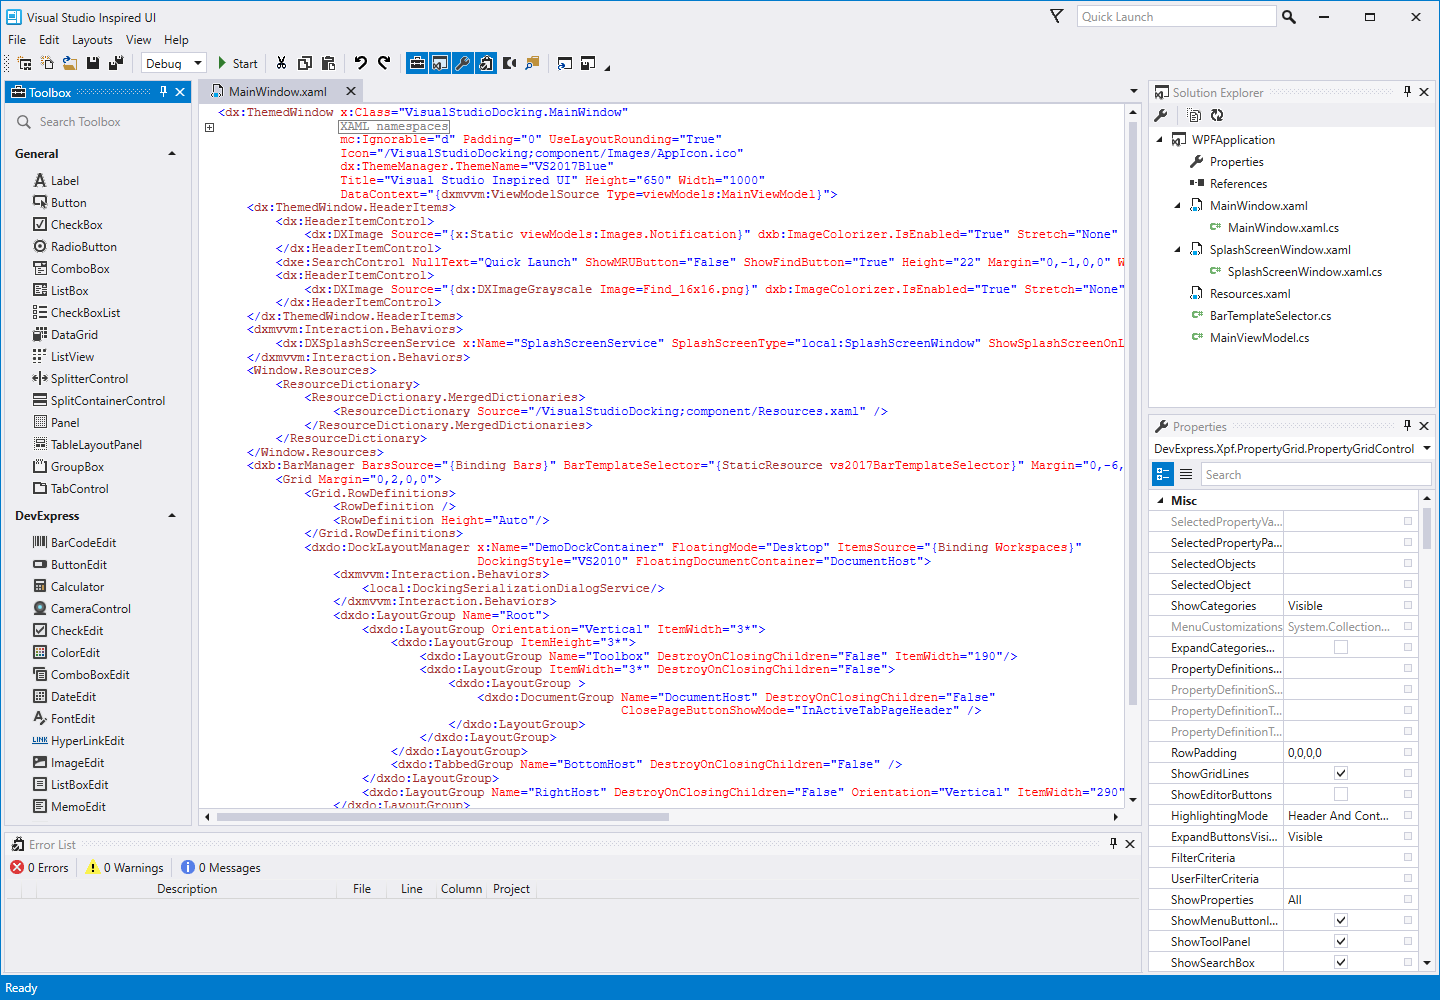Click the code editor horizontal scrollbar thumb
This screenshot has height=1000, width=1440.
click(x=442, y=817)
